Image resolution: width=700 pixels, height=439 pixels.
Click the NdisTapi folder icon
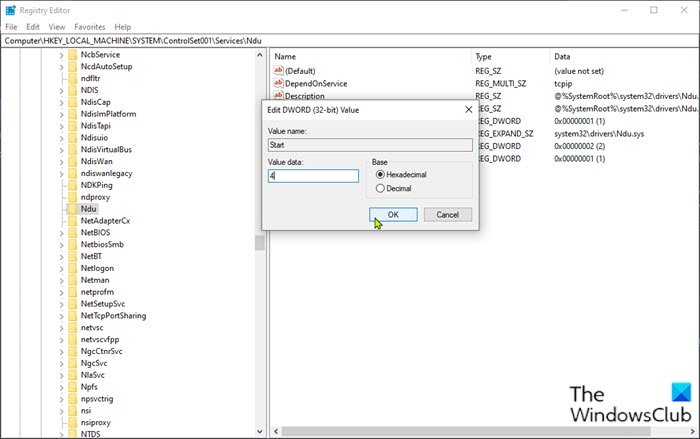73,126
